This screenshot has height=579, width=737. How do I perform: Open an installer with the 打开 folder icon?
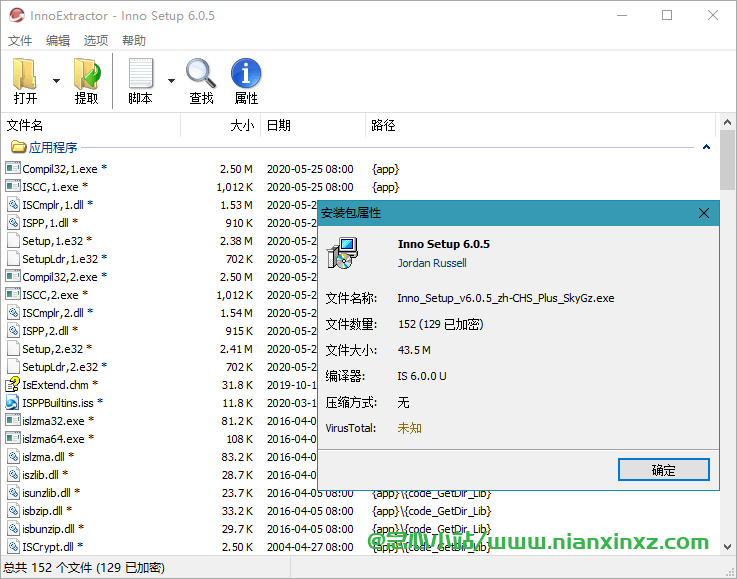click(x=25, y=74)
